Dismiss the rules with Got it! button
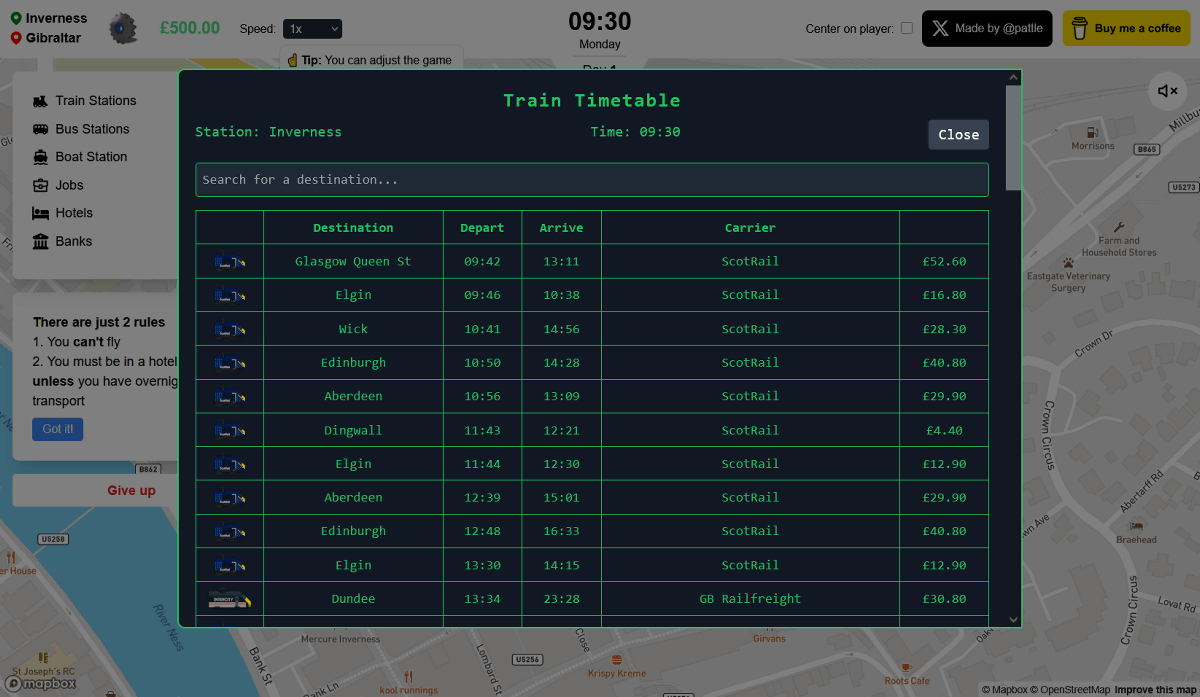Viewport: 1200px width, 697px height. pos(57,429)
